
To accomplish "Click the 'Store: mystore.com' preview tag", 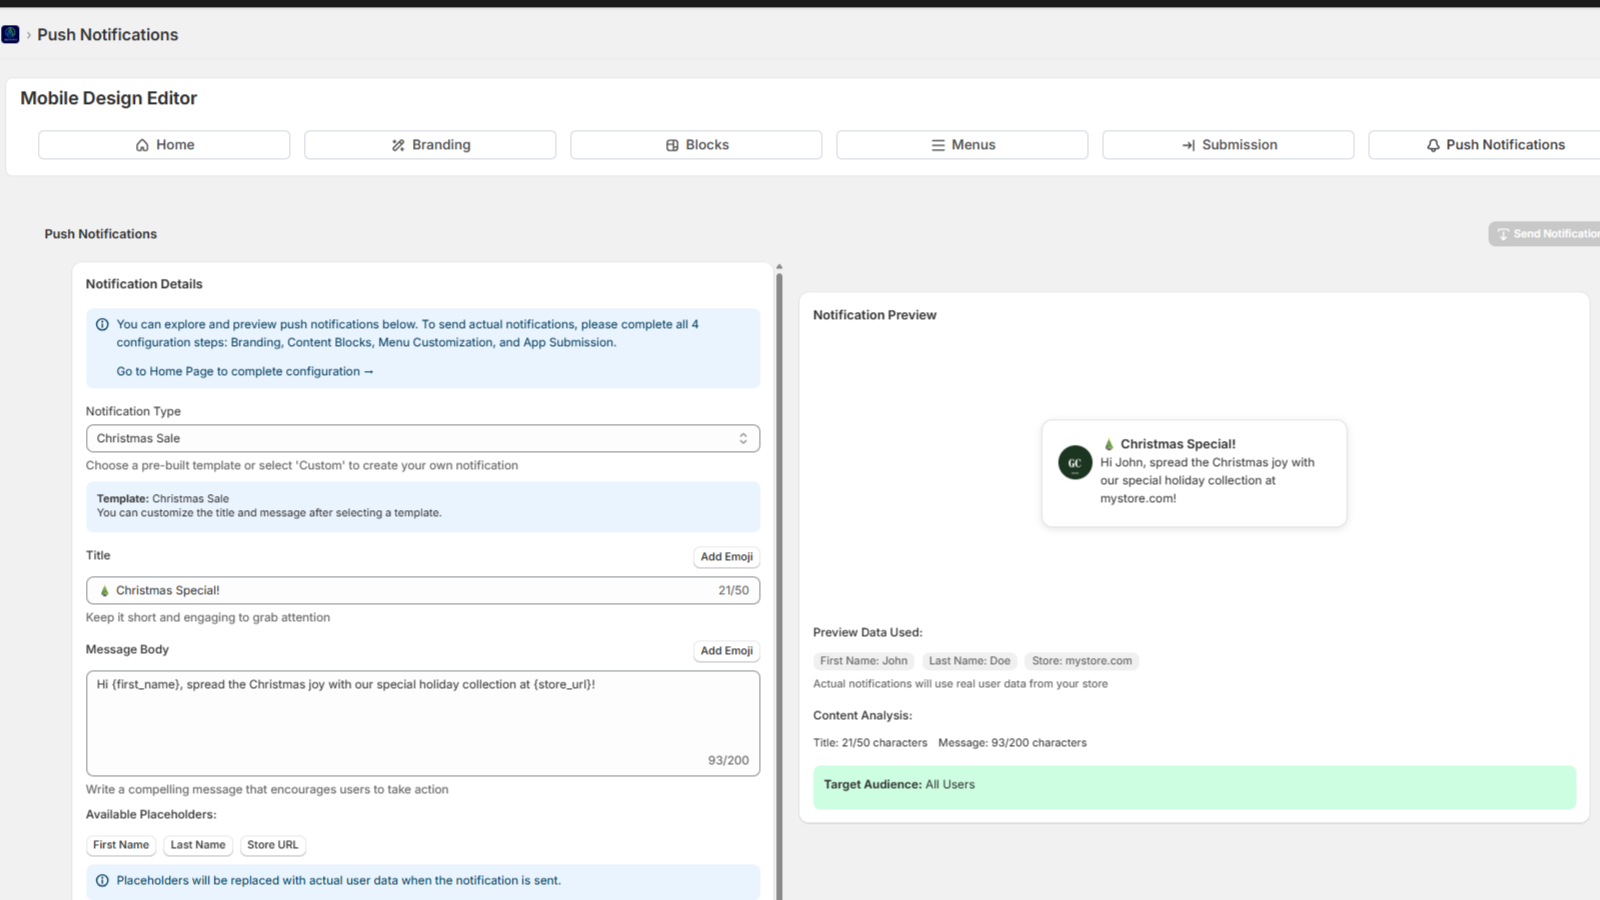I will [x=1082, y=661].
